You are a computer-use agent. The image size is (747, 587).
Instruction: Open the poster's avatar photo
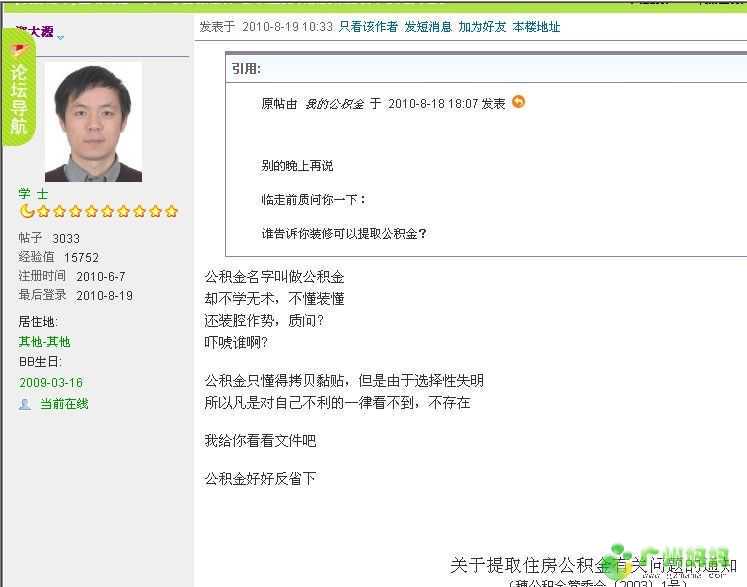coord(93,122)
